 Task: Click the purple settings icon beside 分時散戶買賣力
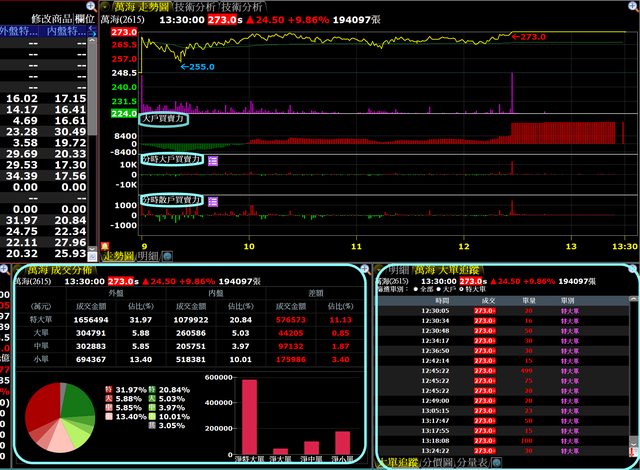pyautogui.click(x=212, y=200)
